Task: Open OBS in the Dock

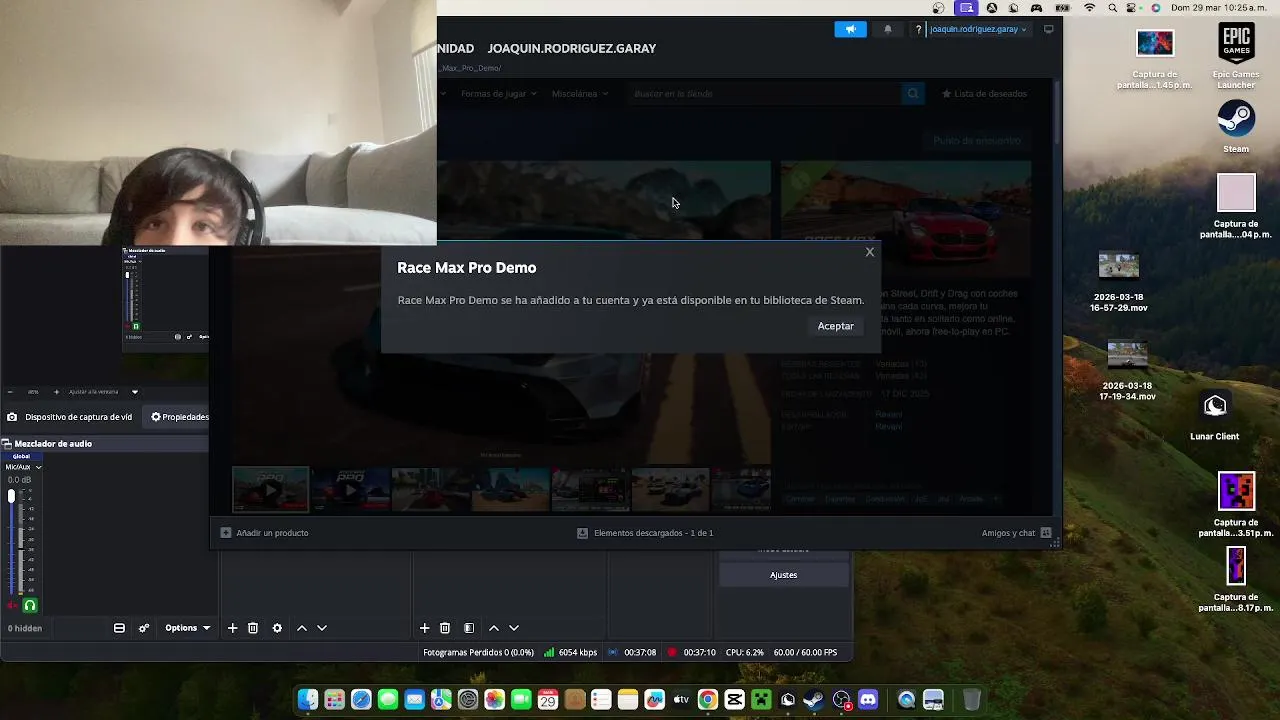Action: [841, 700]
